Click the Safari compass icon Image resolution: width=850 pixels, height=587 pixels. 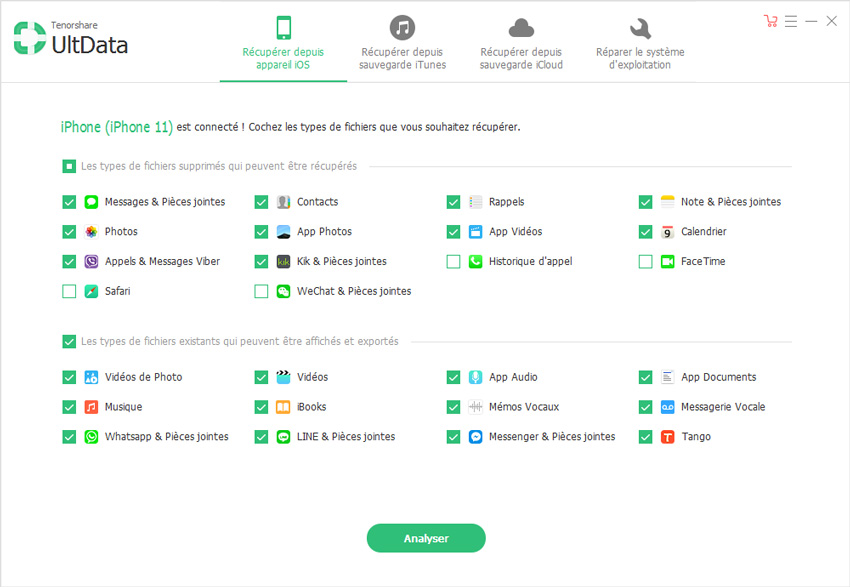point(91,292)
